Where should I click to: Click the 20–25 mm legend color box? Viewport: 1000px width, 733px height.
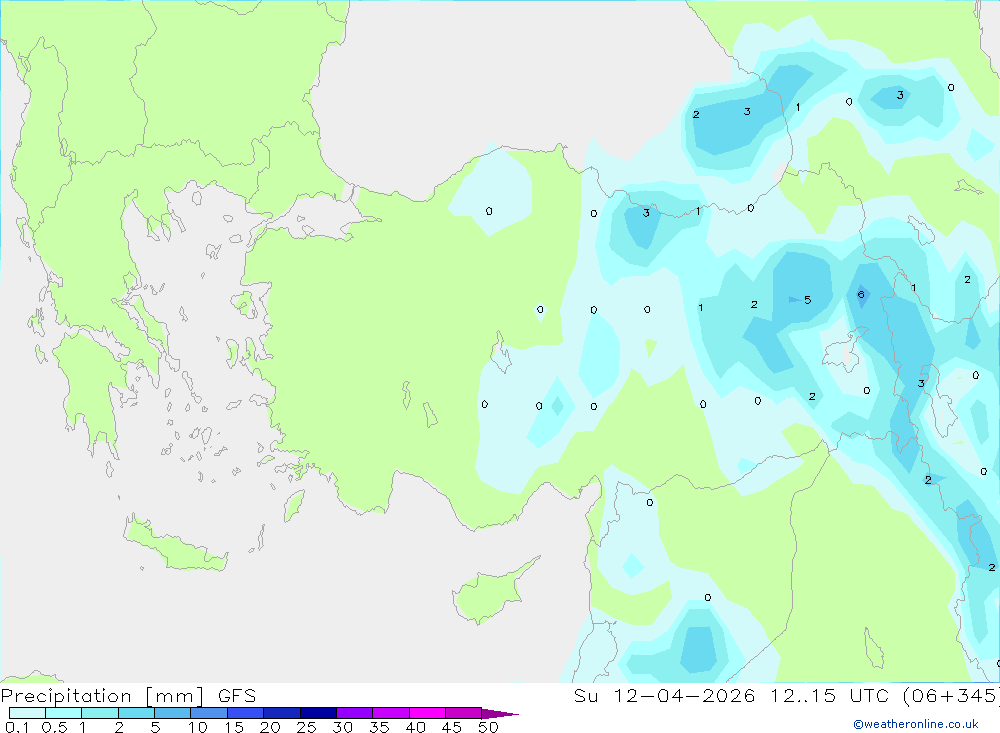pyautogui.click(x=282, y=713)
